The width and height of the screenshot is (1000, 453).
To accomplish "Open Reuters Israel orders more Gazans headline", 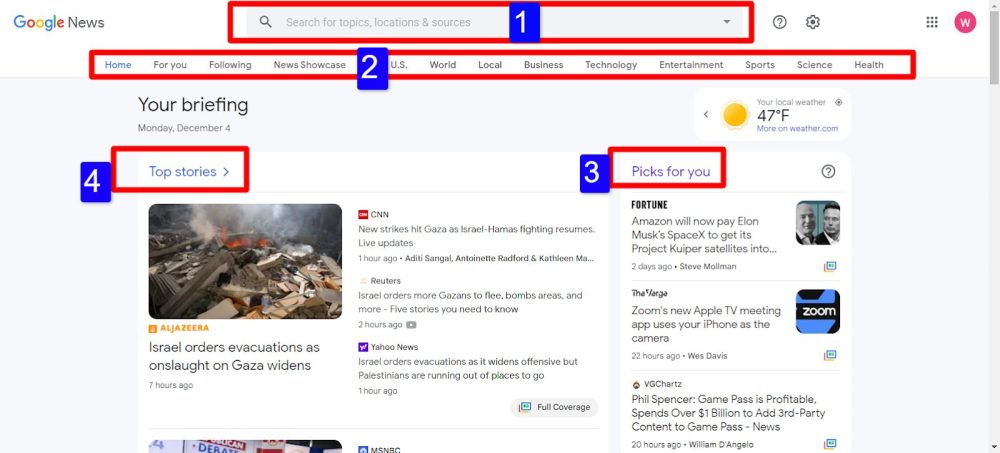I will click(x=470, y=302).
